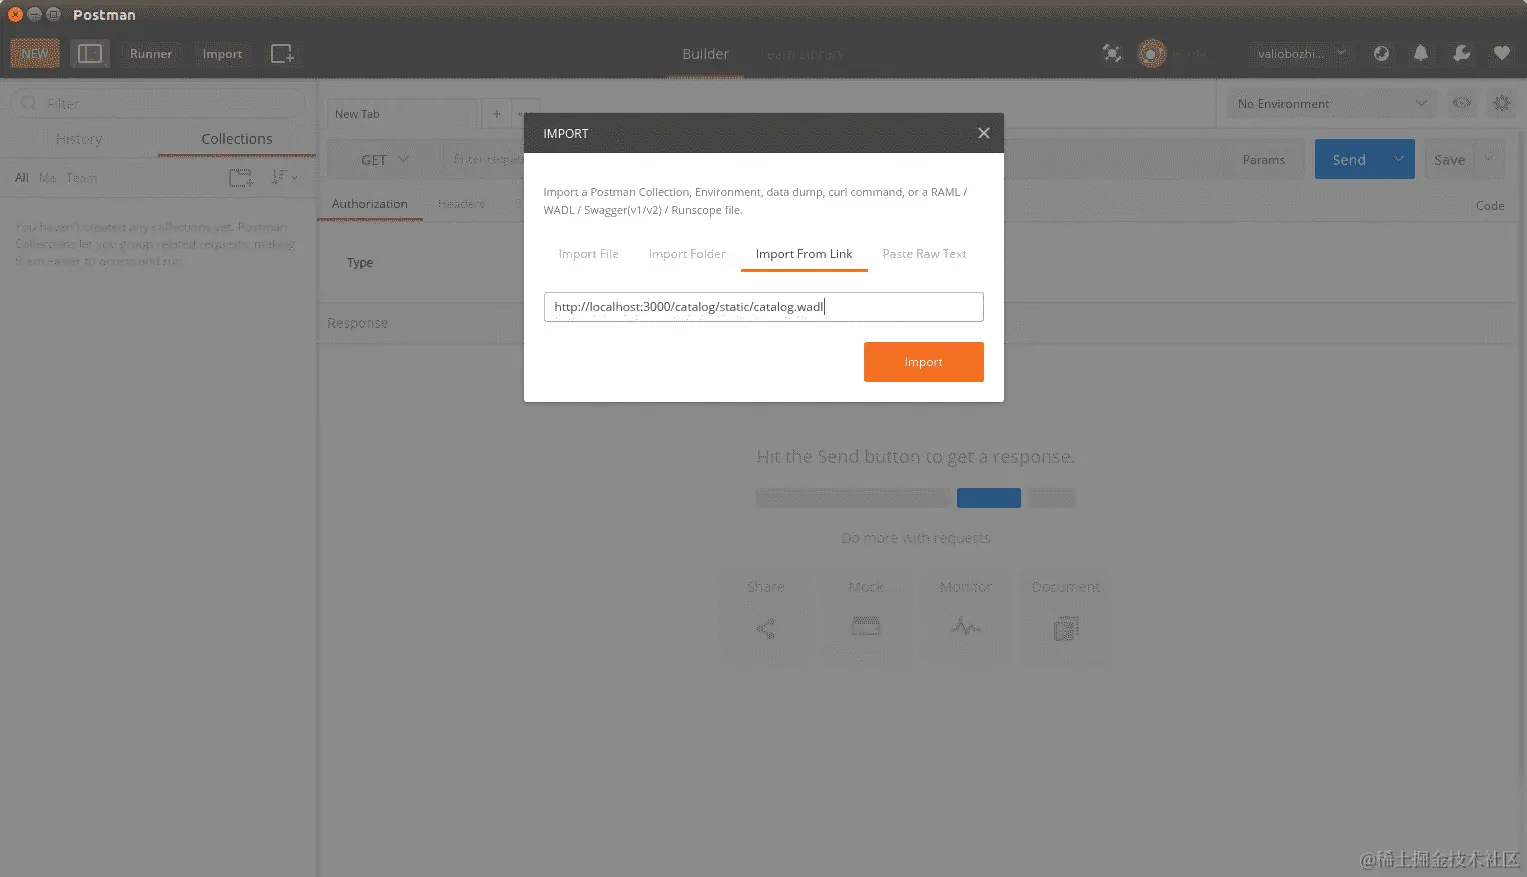Image resolution: width=1527 pixels, height=877 pixels.
Task: Click the orange Import button in dialog
Action: (x=923, y=362)
